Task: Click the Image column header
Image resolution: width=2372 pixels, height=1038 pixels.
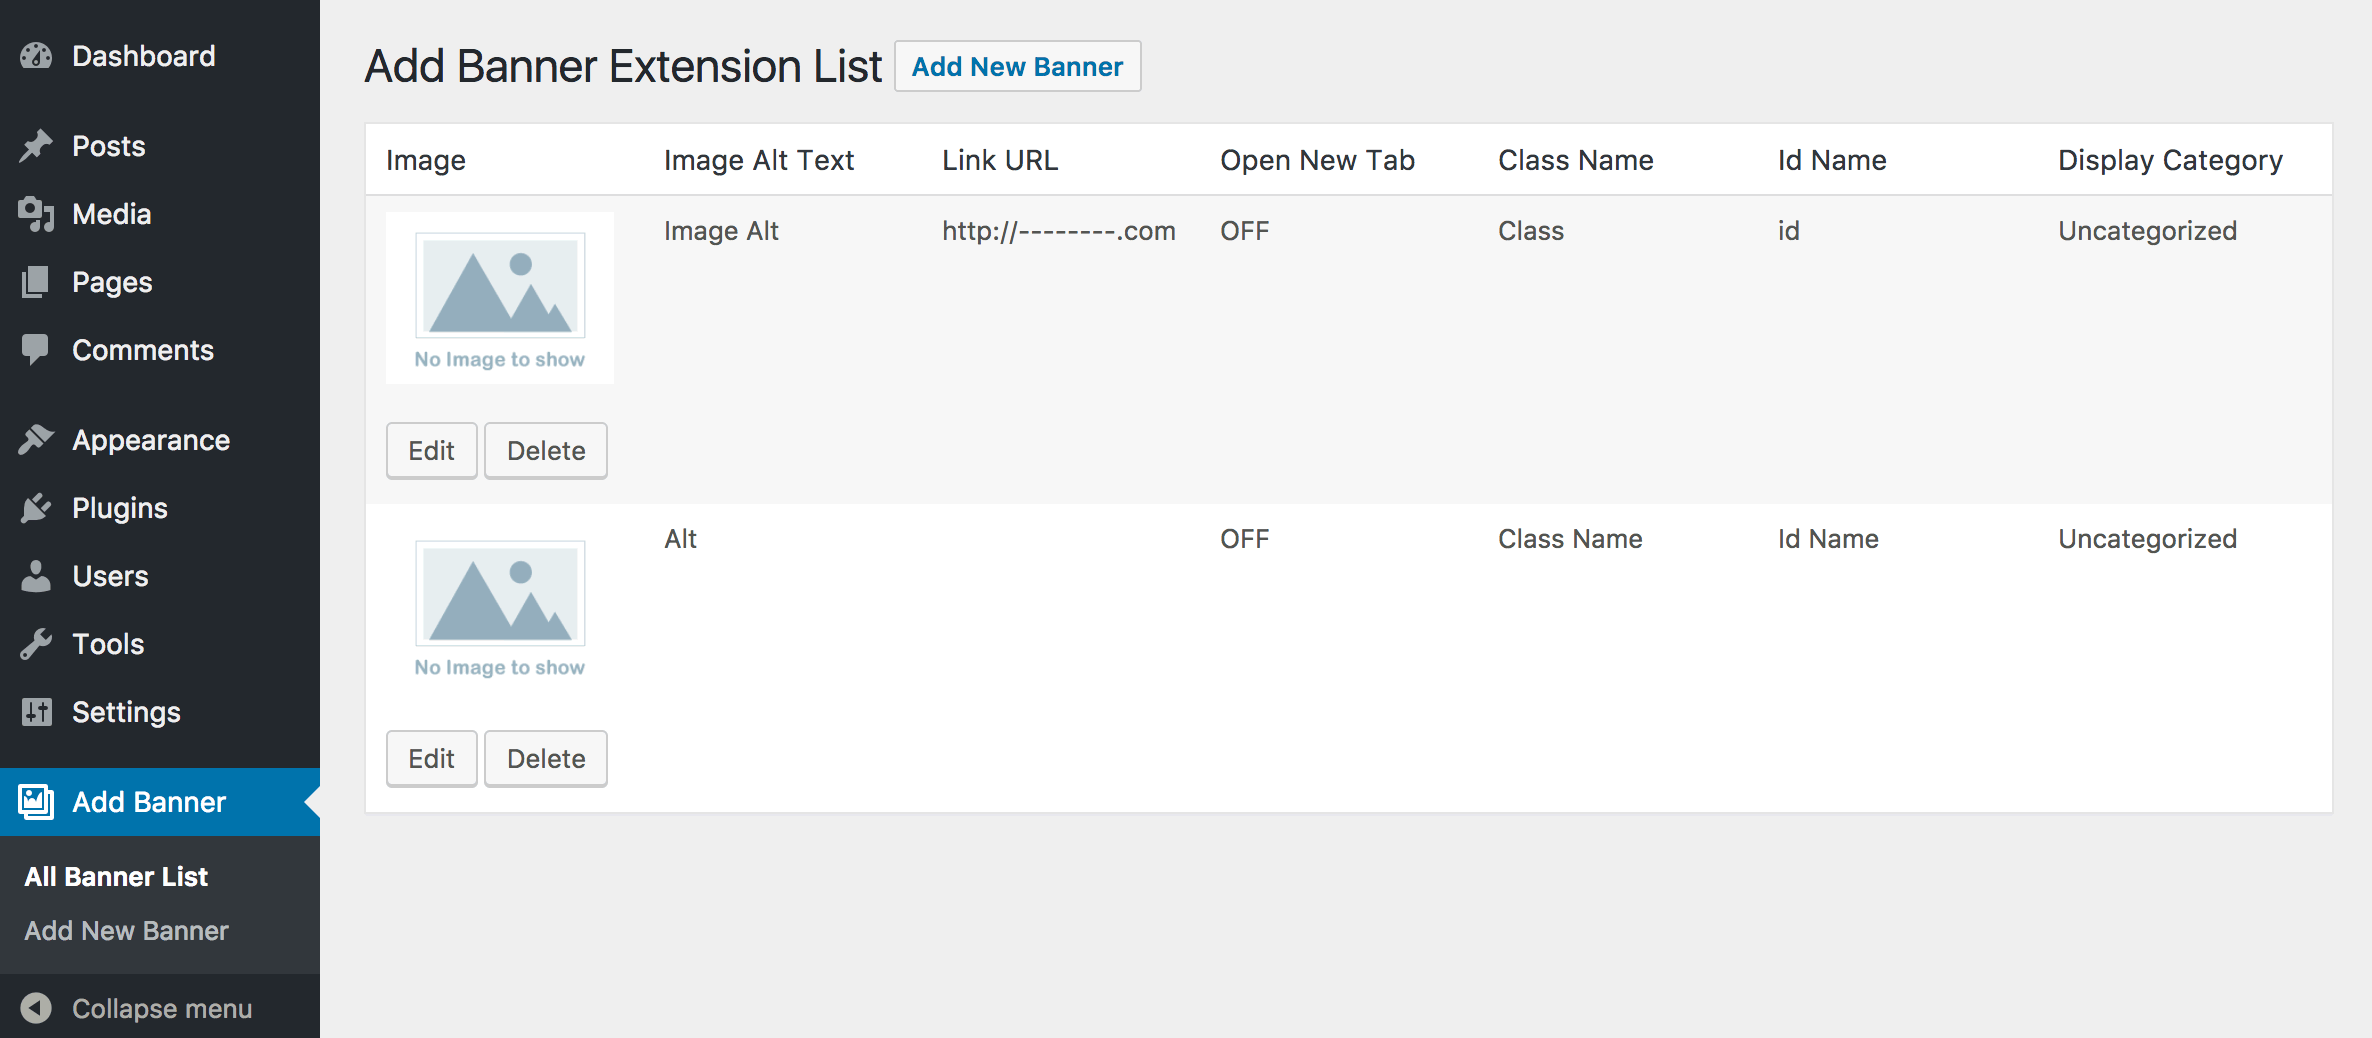Action: click(426, 160)
